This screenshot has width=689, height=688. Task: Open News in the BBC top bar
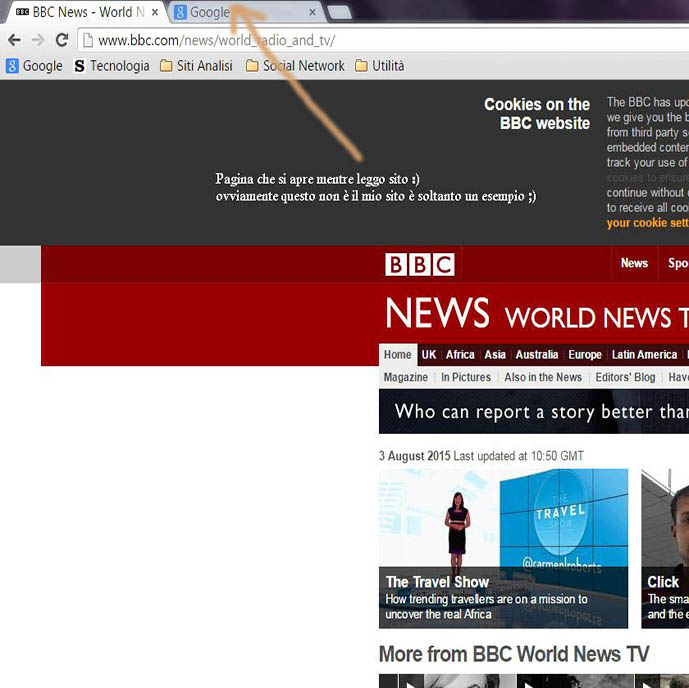[x=634, y=263]
